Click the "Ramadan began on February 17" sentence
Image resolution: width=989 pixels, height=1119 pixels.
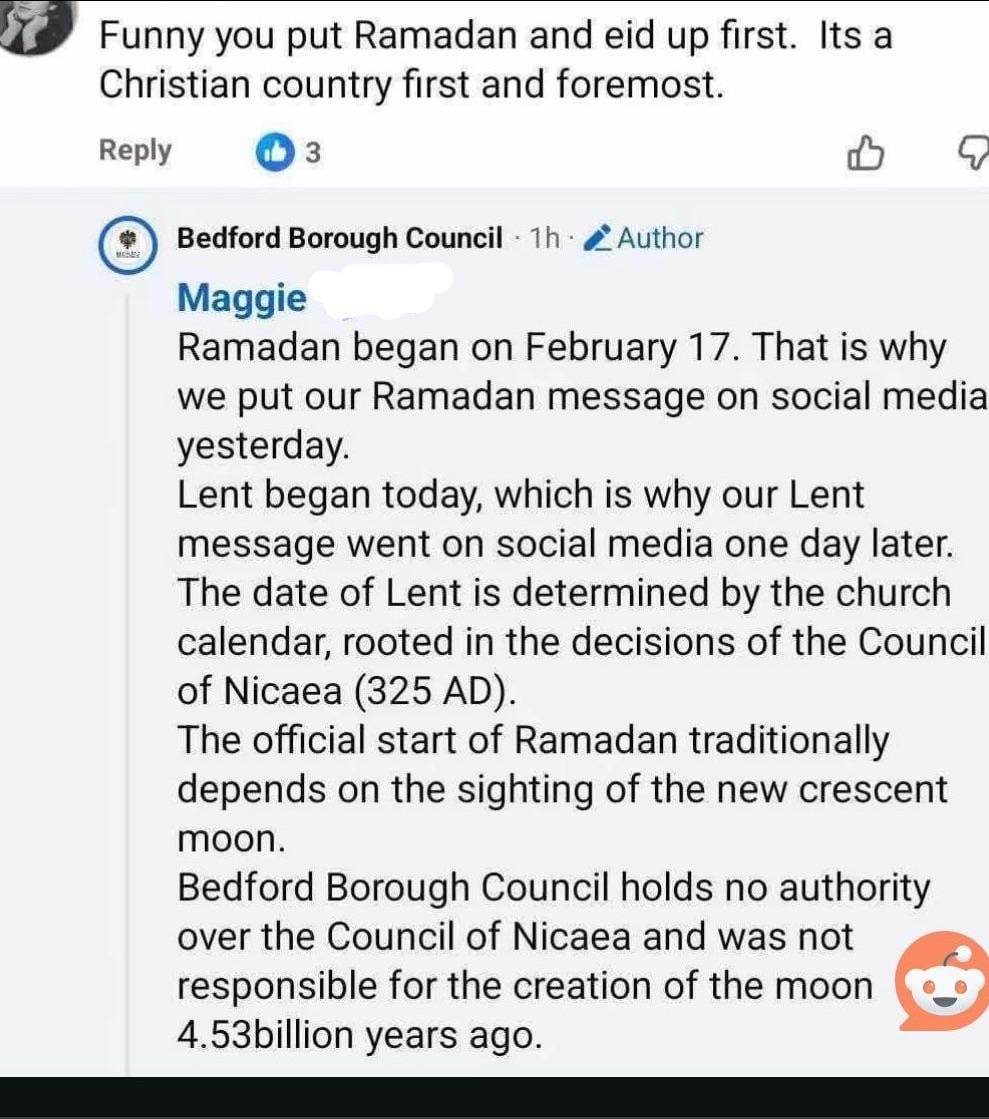click(560, 348)
